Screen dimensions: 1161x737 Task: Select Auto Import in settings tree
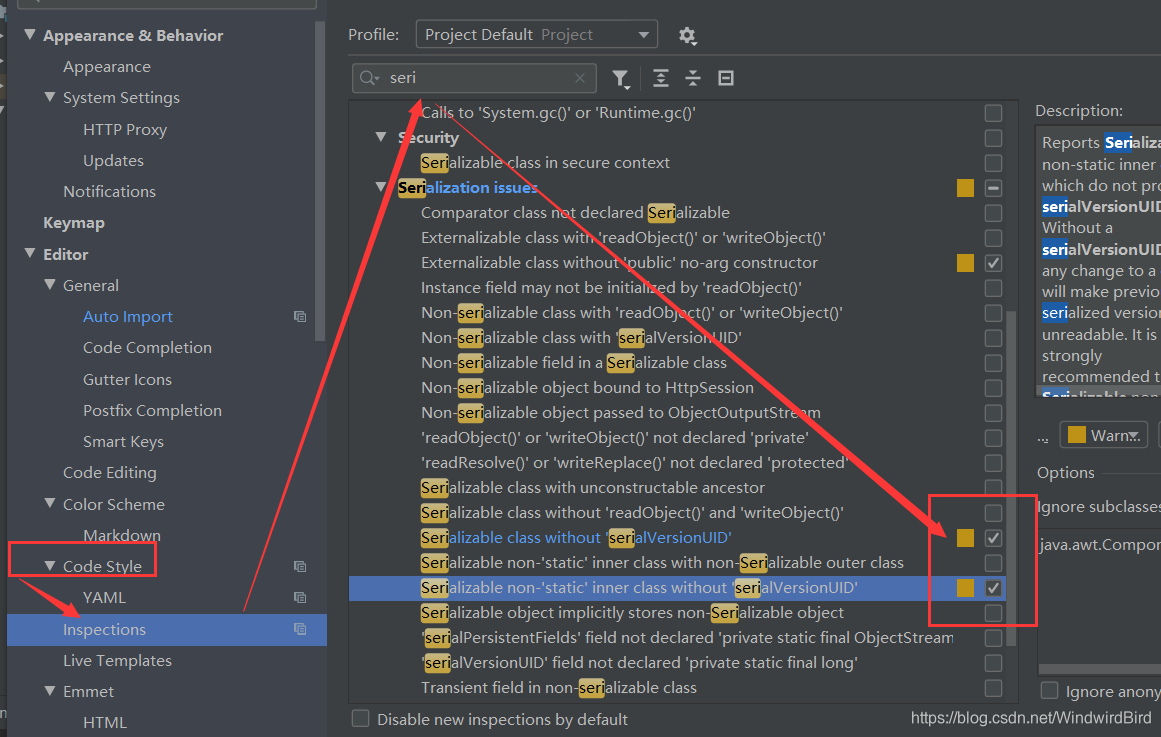tap(127, 317)
